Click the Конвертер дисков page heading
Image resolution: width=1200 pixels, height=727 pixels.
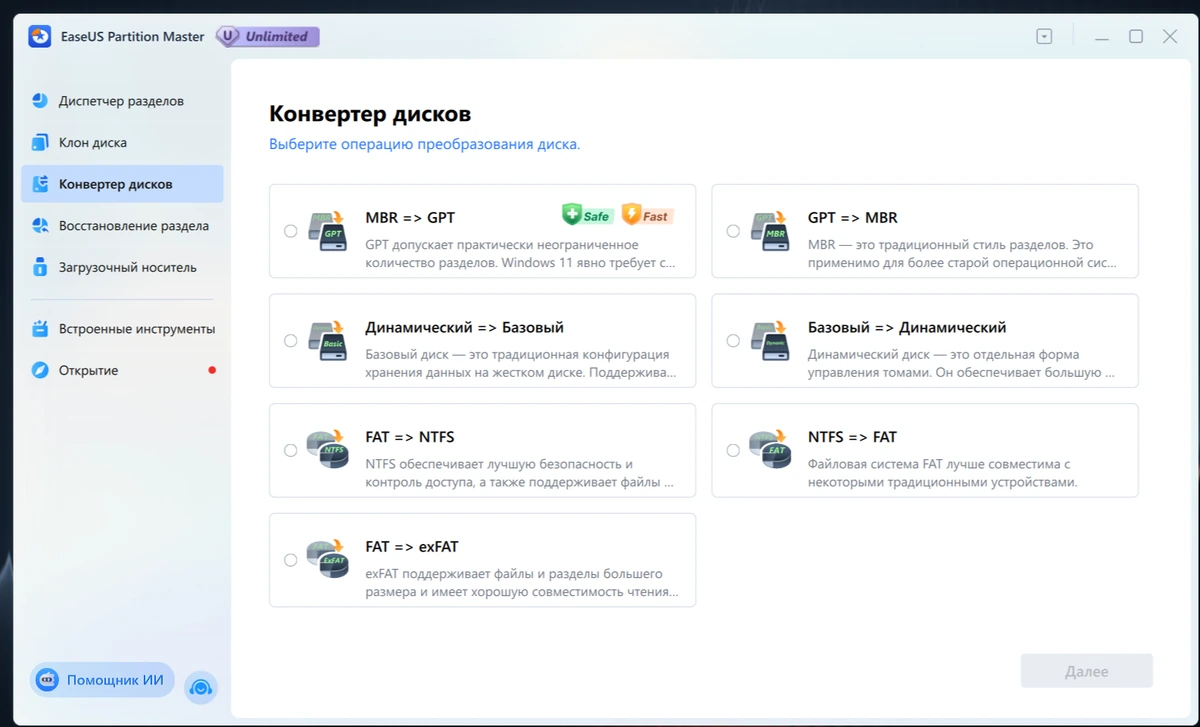[370, 114]
